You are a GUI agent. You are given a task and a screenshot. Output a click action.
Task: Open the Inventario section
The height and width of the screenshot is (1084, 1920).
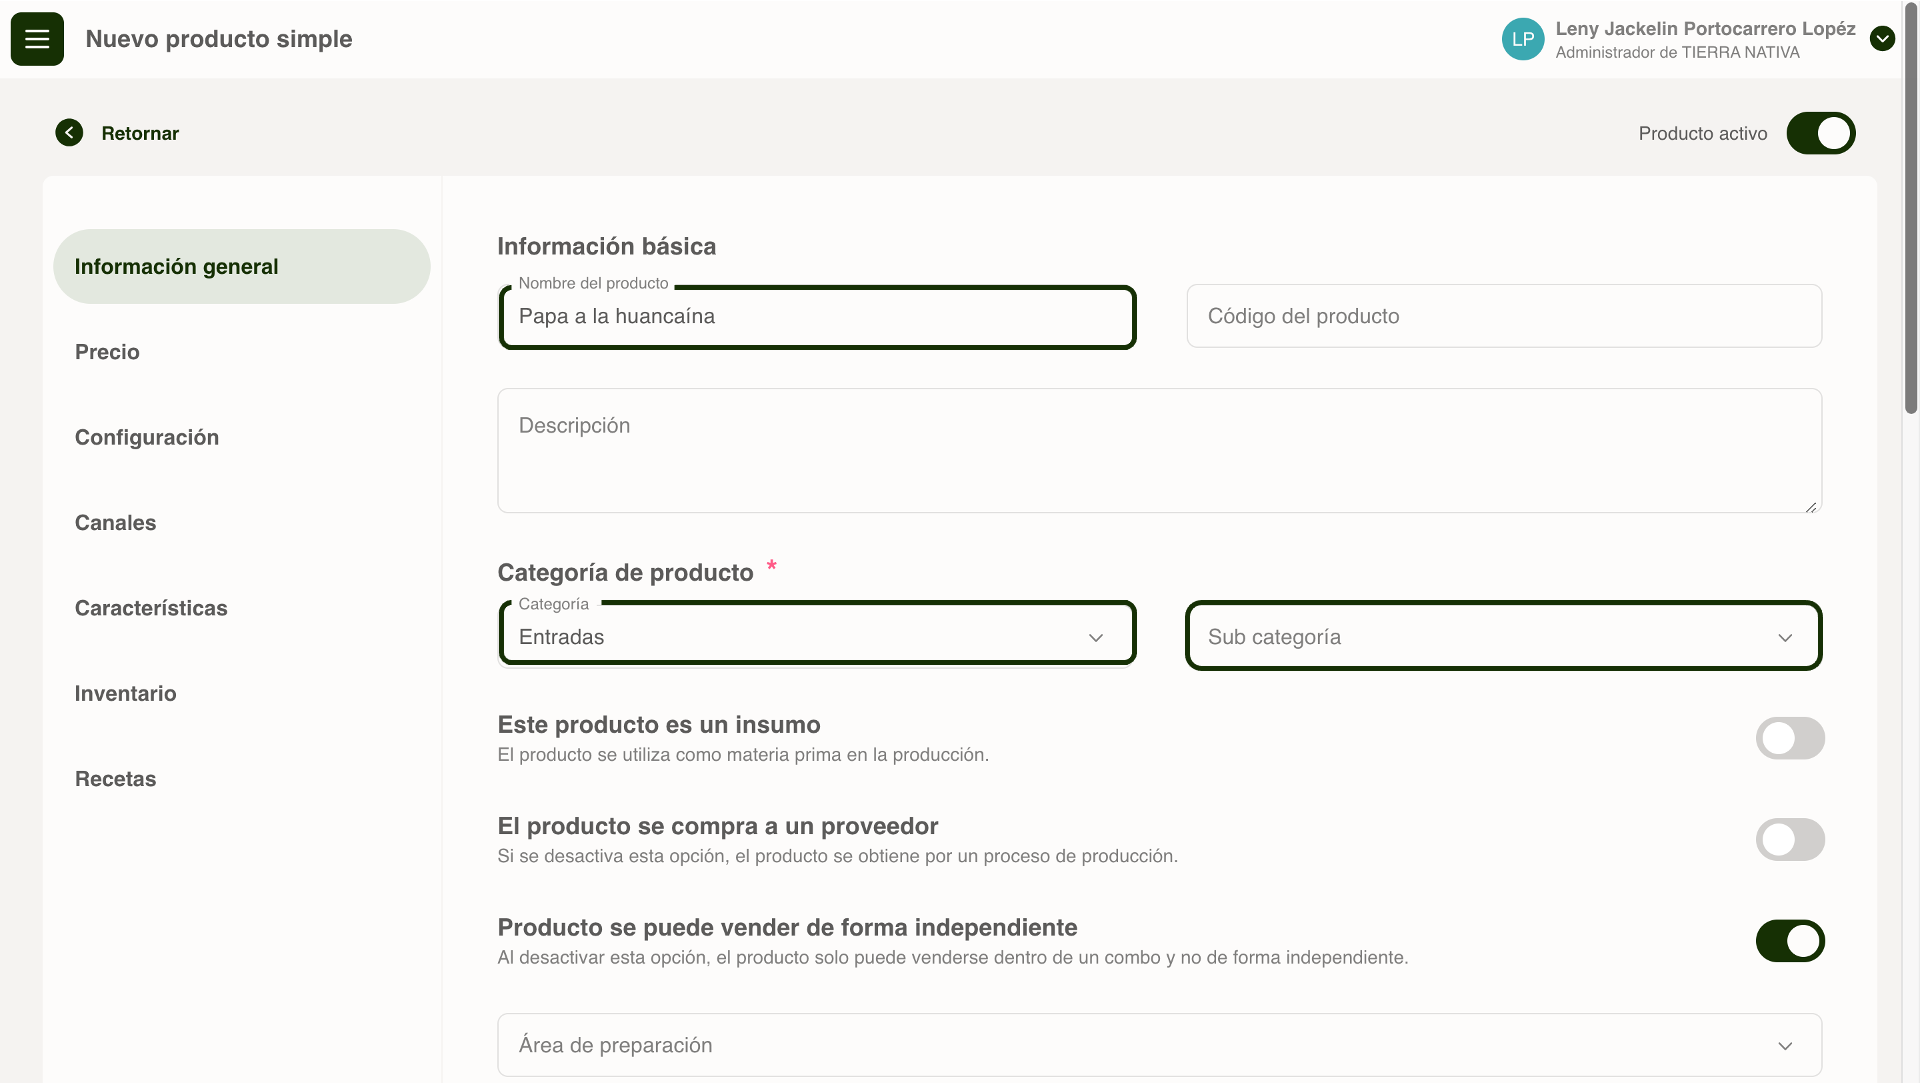tap(125, 694)
